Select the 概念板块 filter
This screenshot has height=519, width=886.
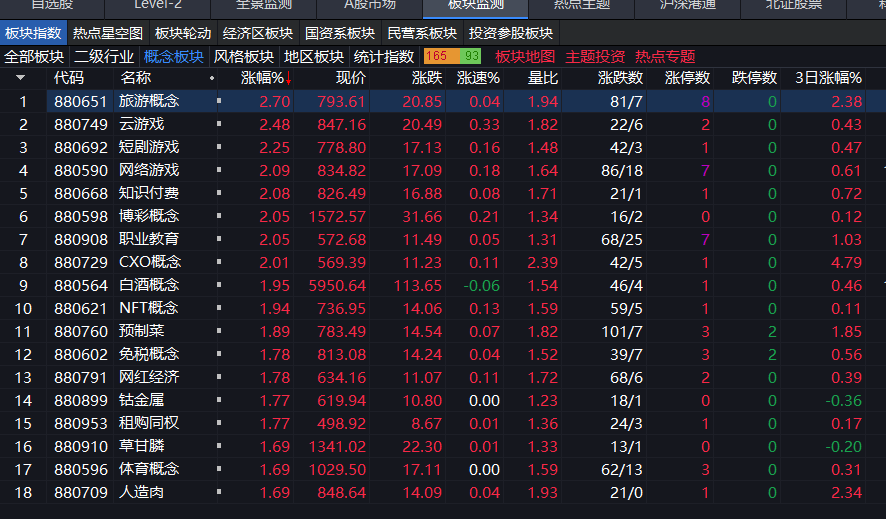[x=174, y=56]
